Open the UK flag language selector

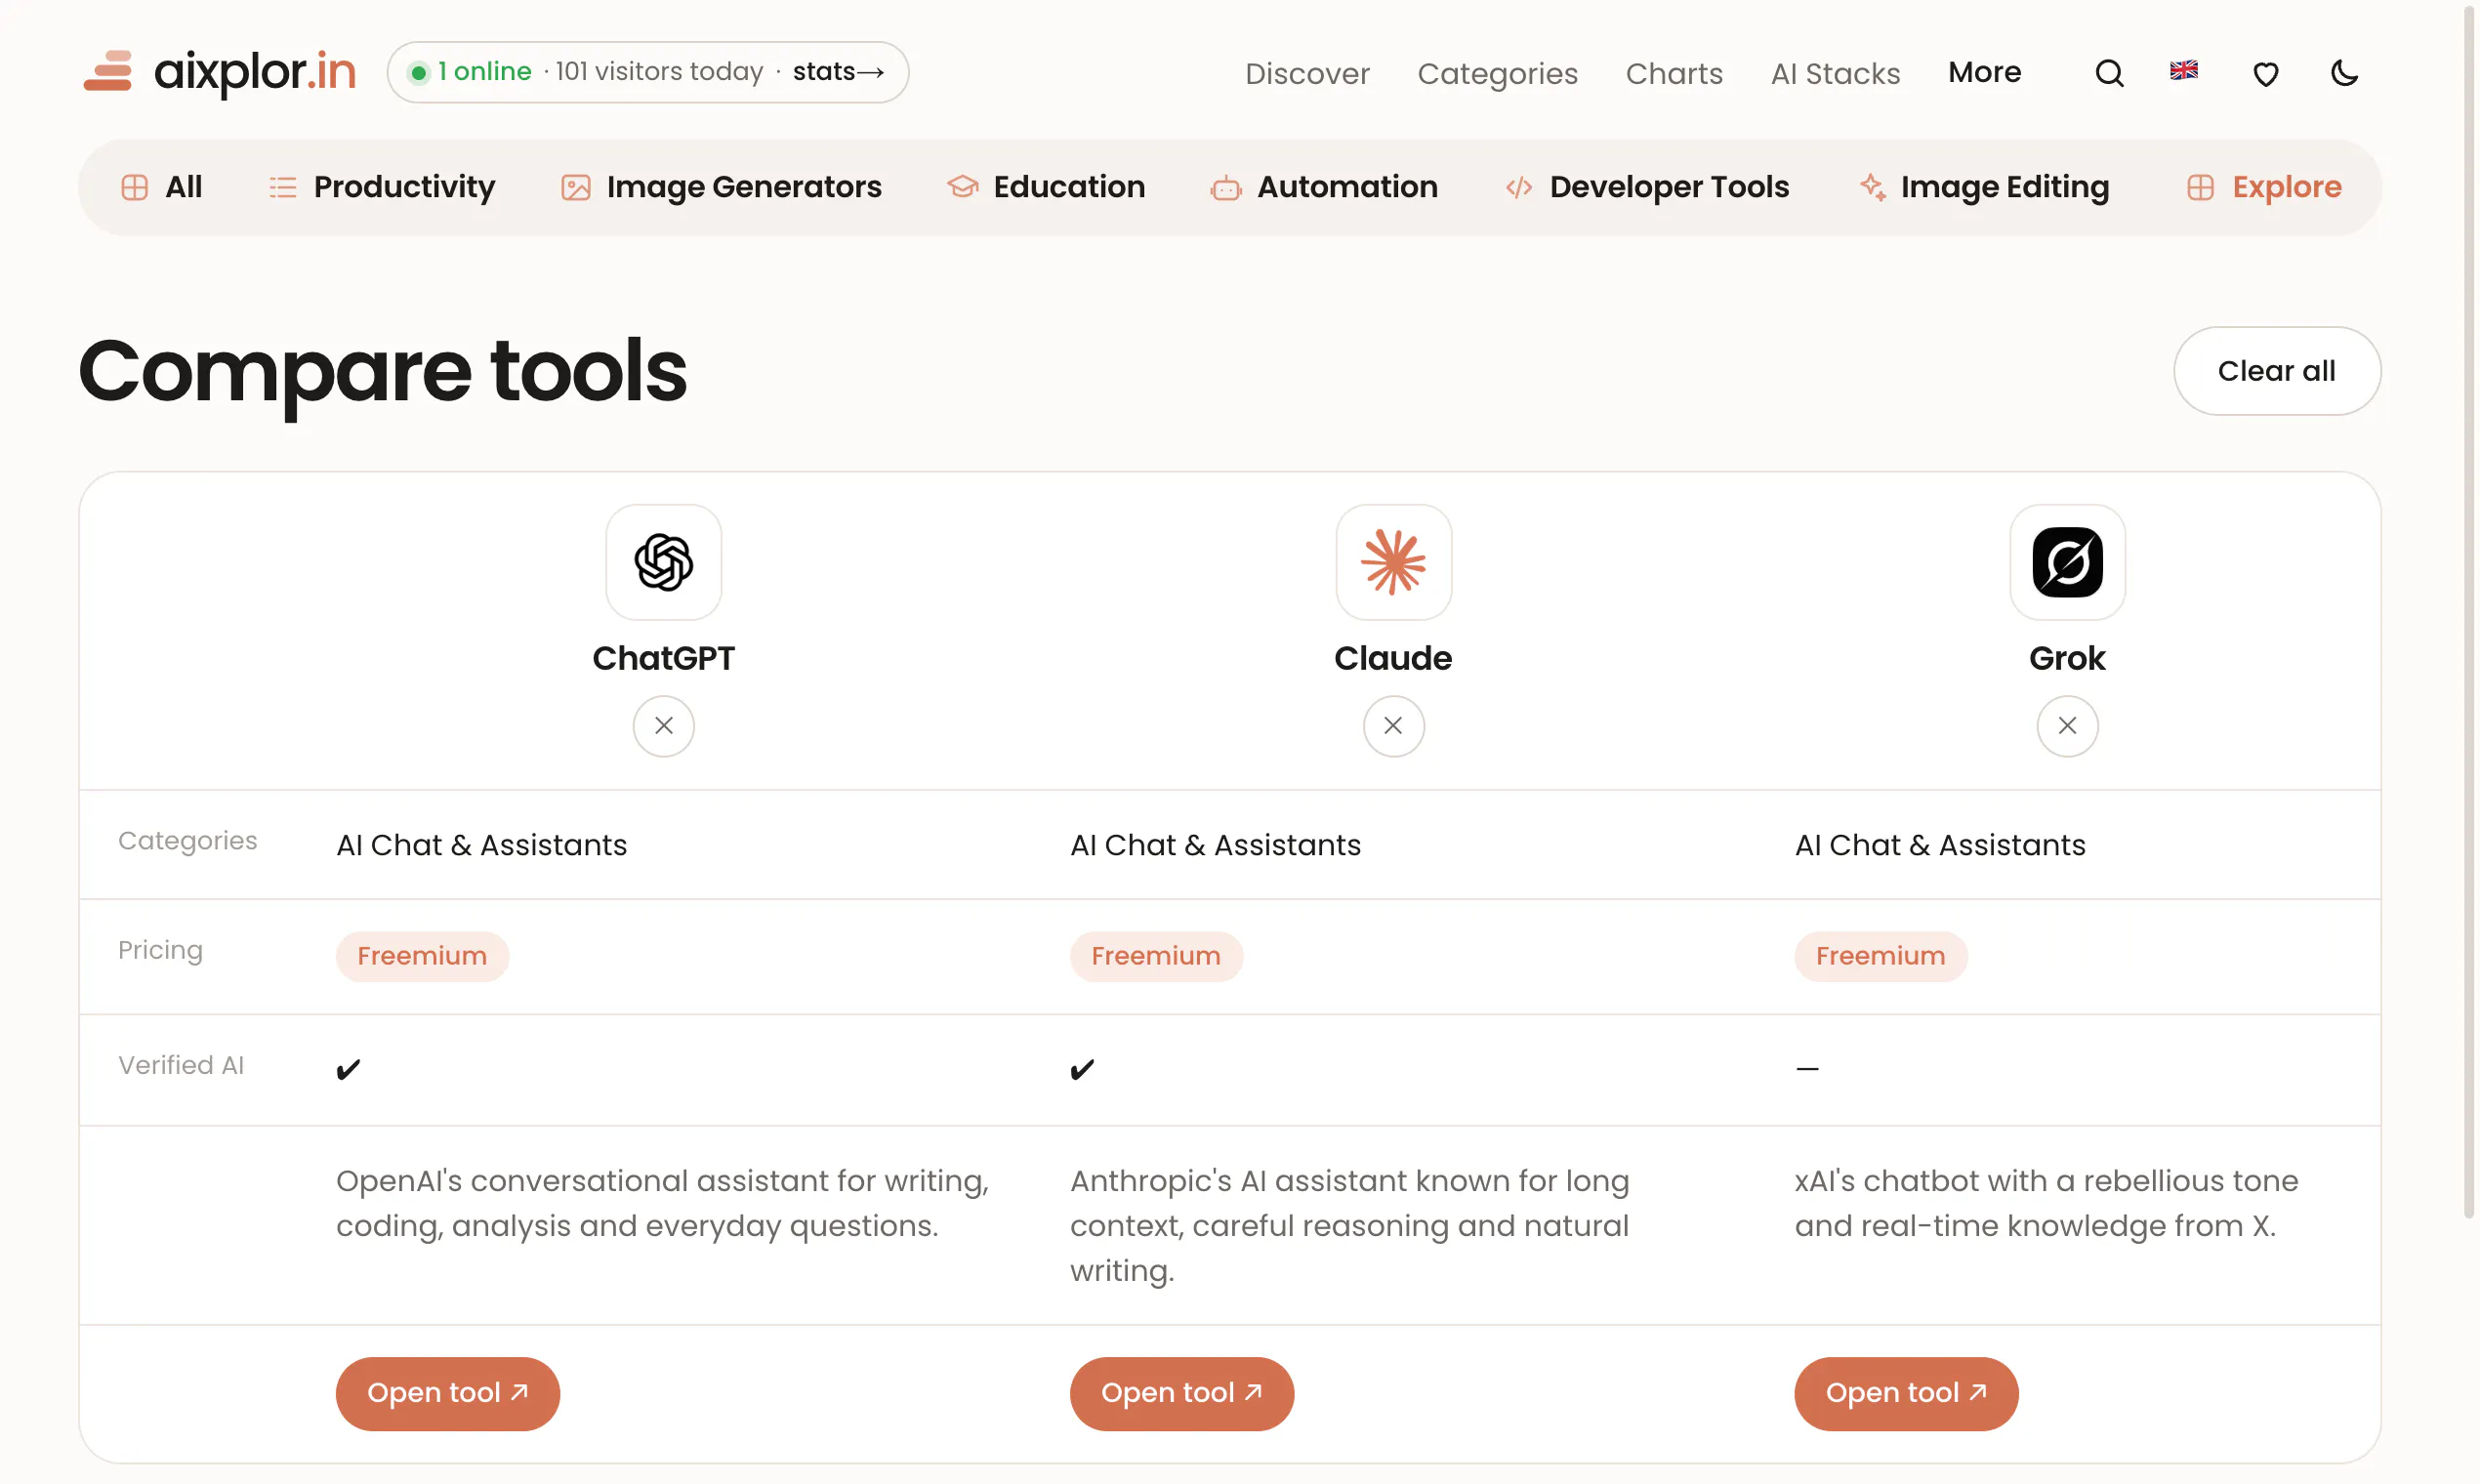2184,71
